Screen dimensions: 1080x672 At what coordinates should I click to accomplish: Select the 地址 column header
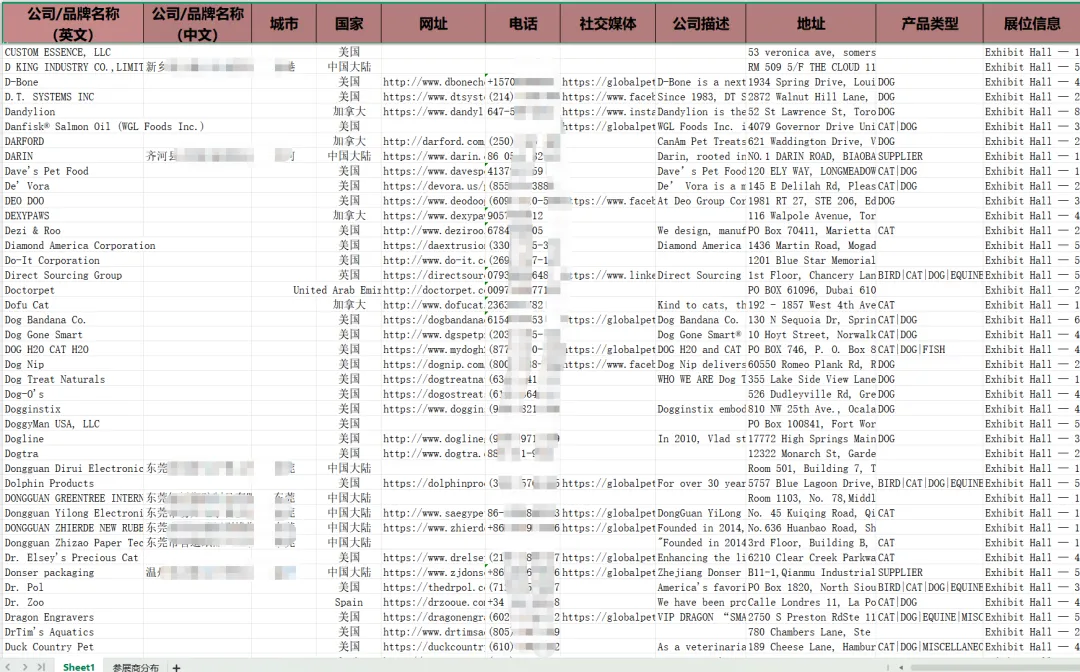point(811,23)
